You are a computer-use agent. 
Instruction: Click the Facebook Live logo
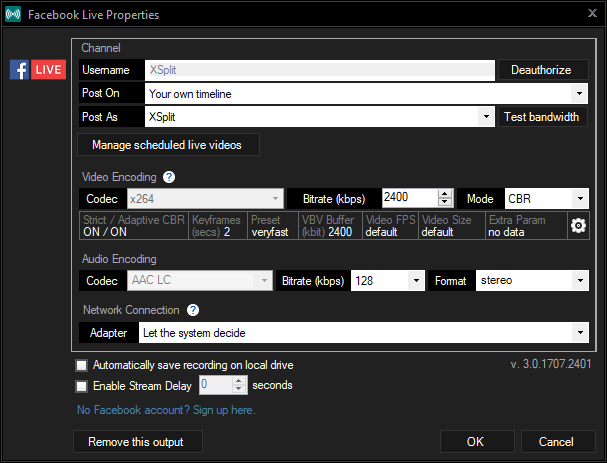pos(38,70)
